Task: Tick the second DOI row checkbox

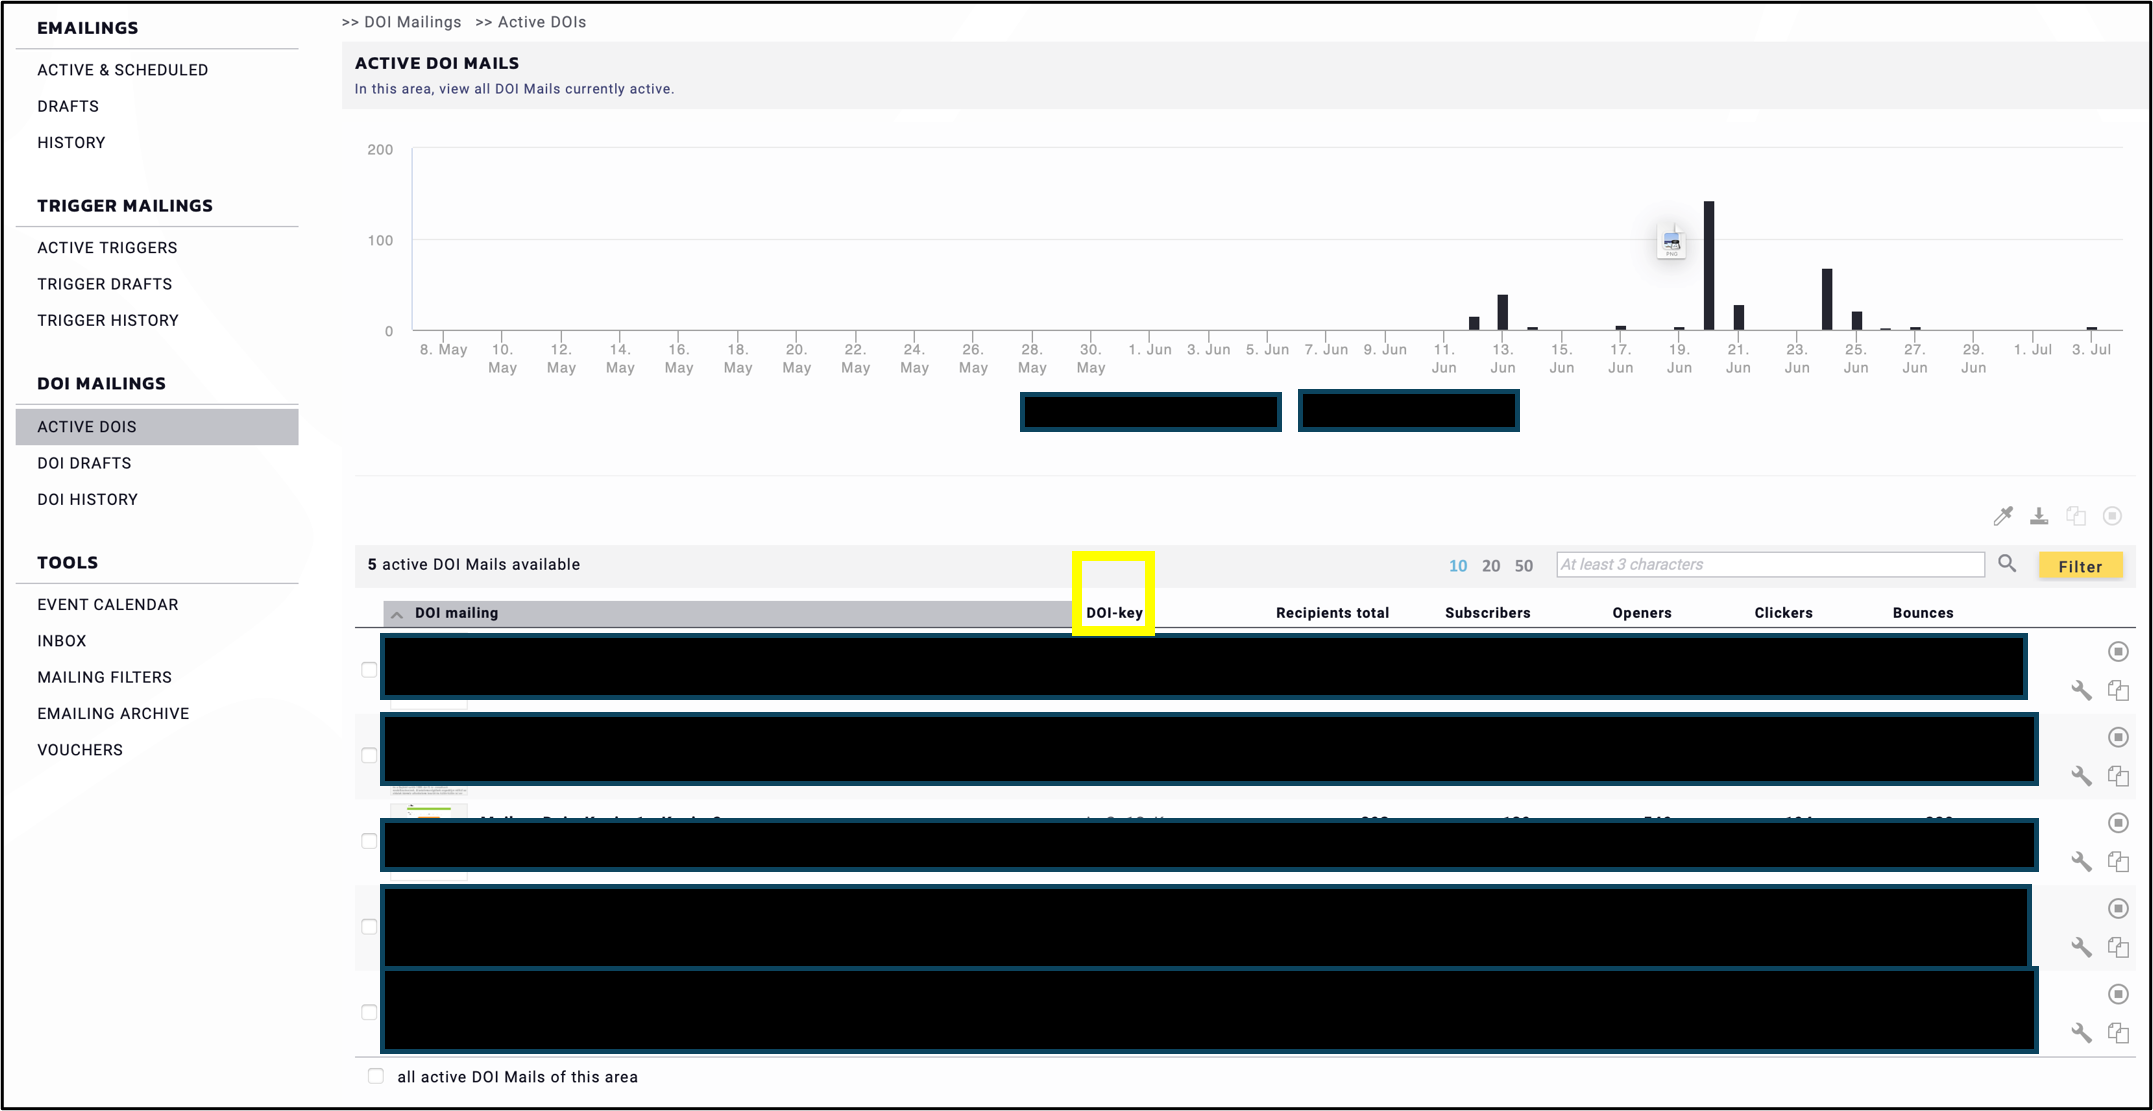Action: [x=369, y=755]
